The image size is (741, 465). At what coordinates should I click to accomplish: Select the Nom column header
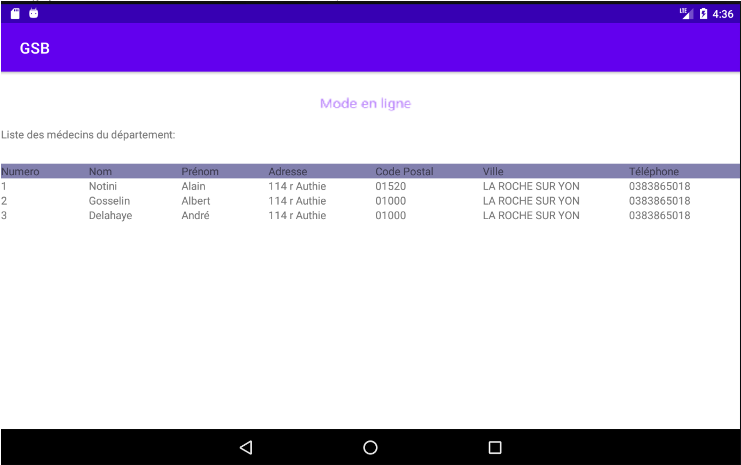(99, 171)
